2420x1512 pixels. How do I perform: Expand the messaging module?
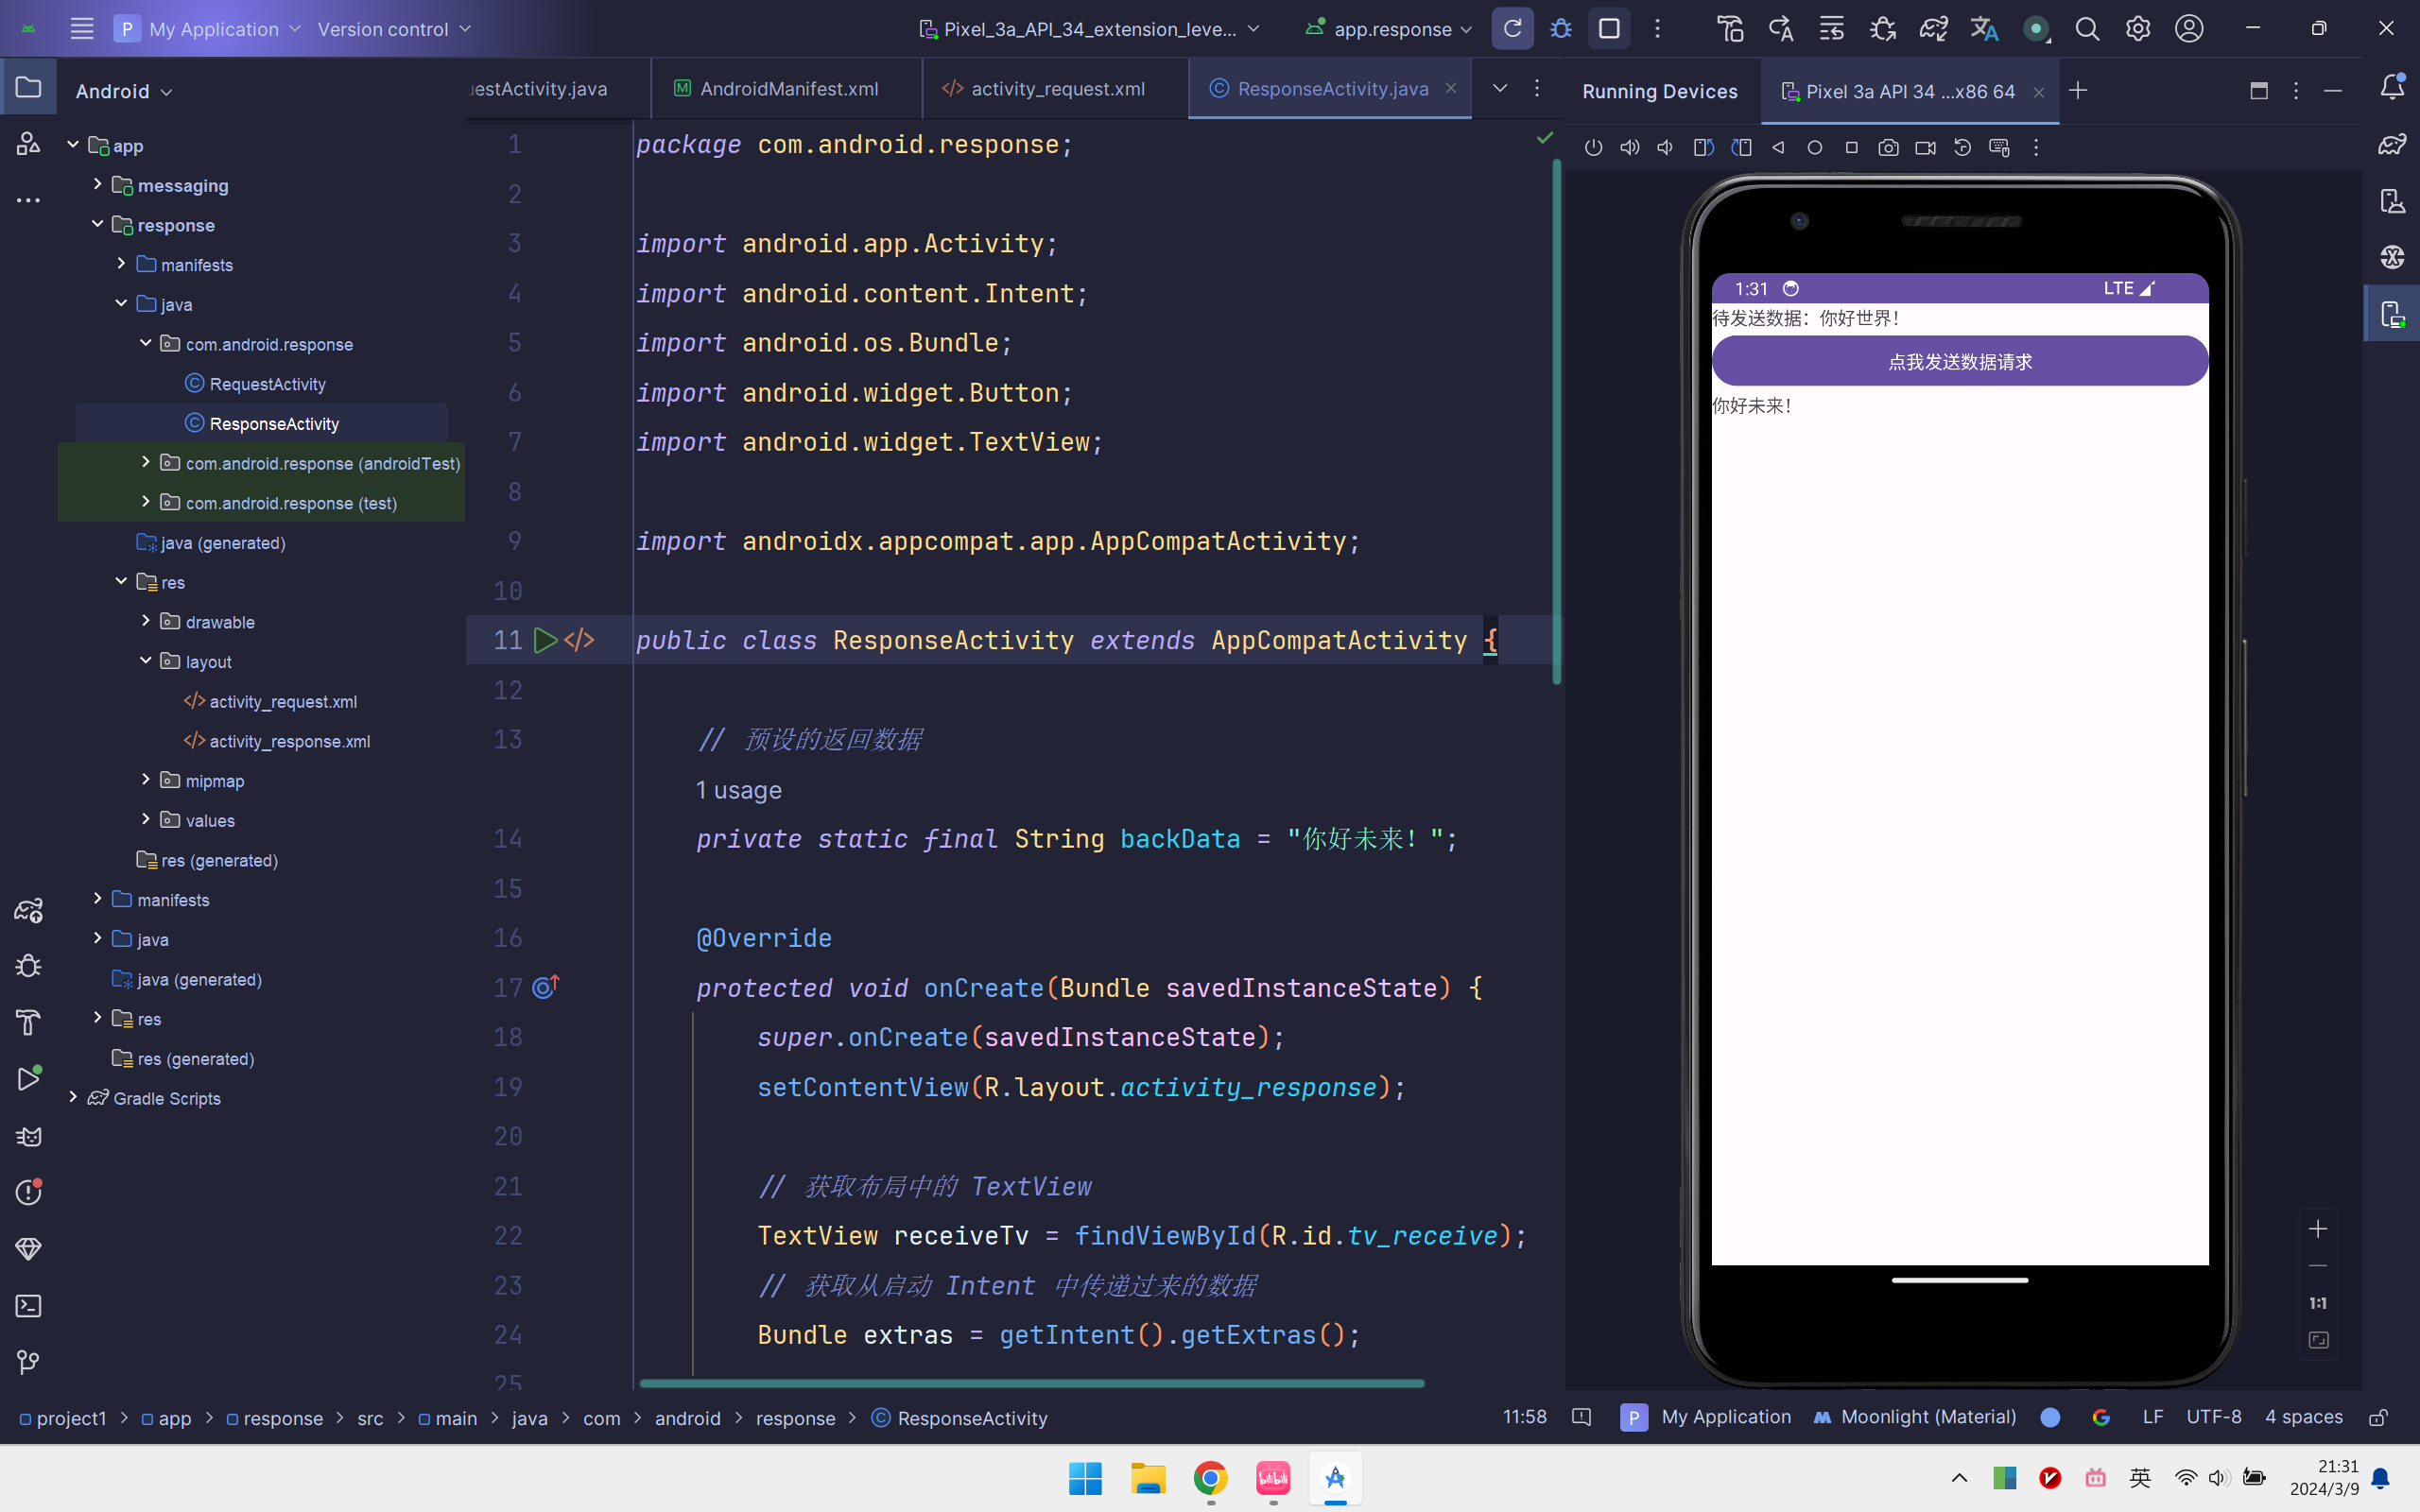(97, 184)
